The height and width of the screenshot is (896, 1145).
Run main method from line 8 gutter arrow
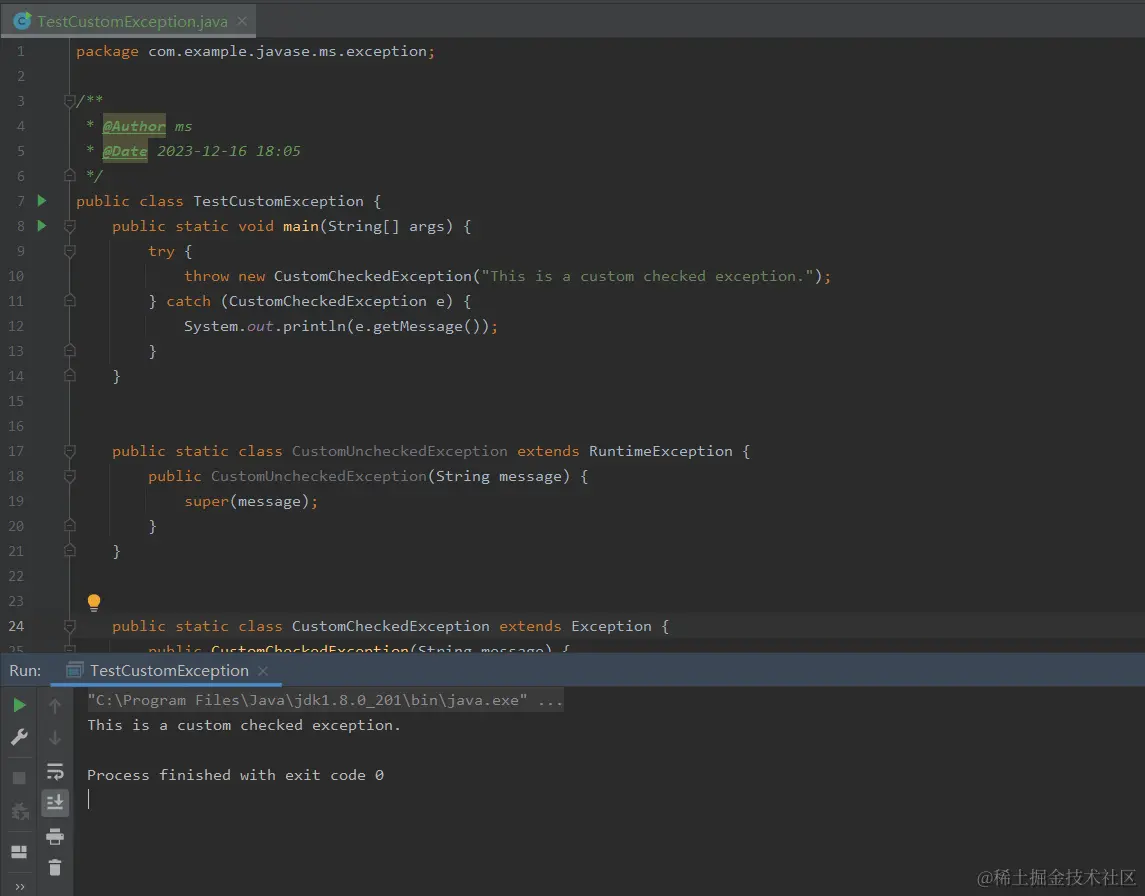[42, 226]
